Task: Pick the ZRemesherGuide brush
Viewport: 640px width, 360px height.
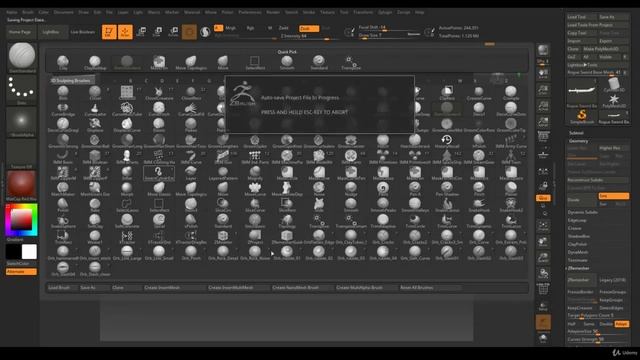Action: (287, 237)
